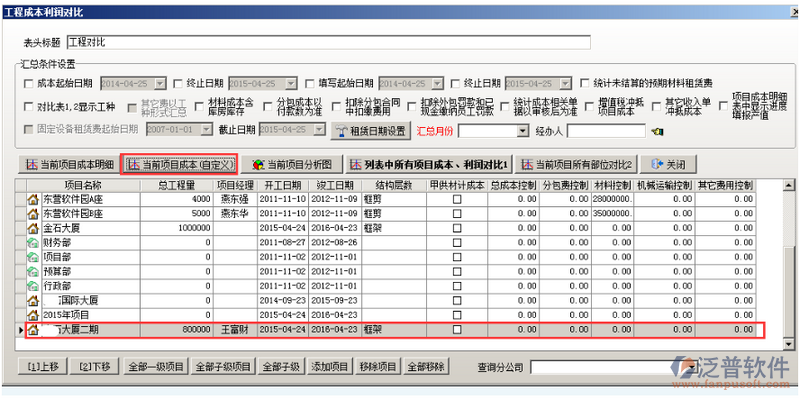Screen dimensions: 800x400
Task: Open 当前项目分析图 chart view
Action: click(292, 164)
